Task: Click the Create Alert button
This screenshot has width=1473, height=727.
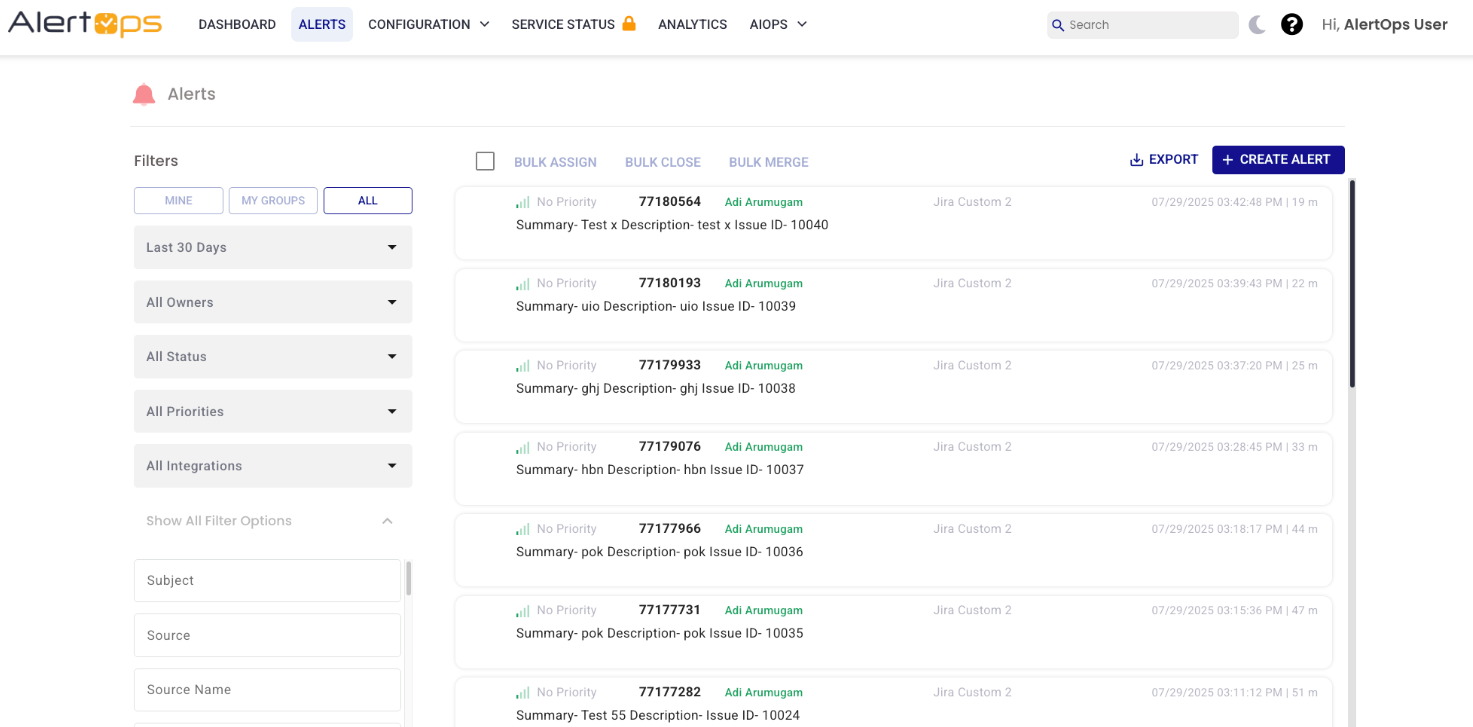Action: click(x=1278, y=160)
